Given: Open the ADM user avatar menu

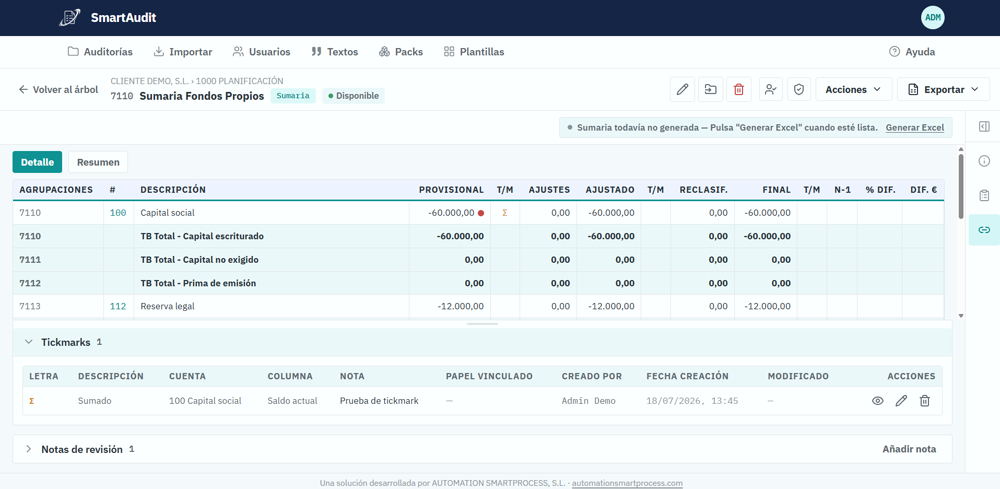Looking at the screenshot, I should coord(932,18).
